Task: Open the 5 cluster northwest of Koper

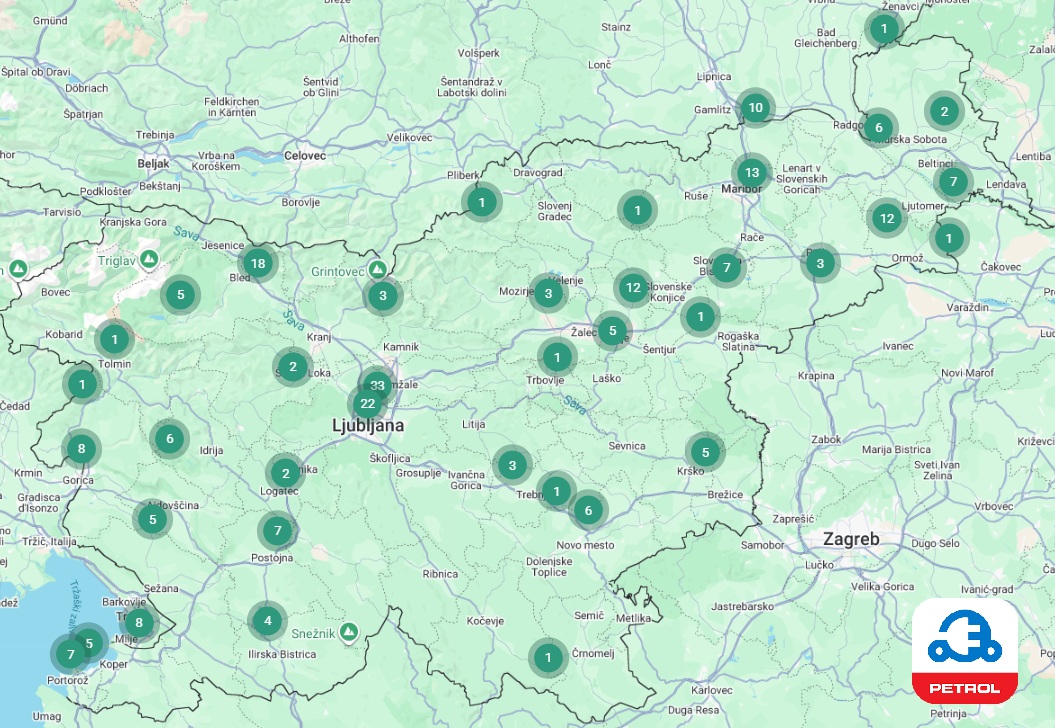Action: (92, 642)
